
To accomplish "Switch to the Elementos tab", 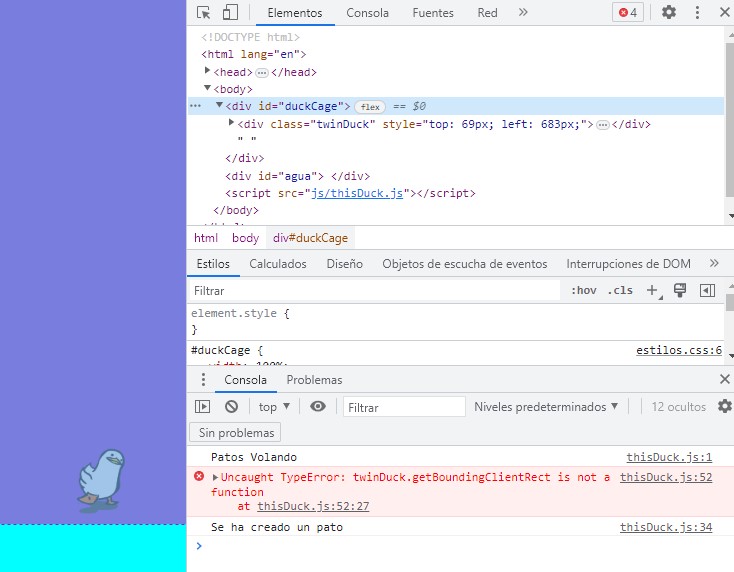I will tap(295, 13).
